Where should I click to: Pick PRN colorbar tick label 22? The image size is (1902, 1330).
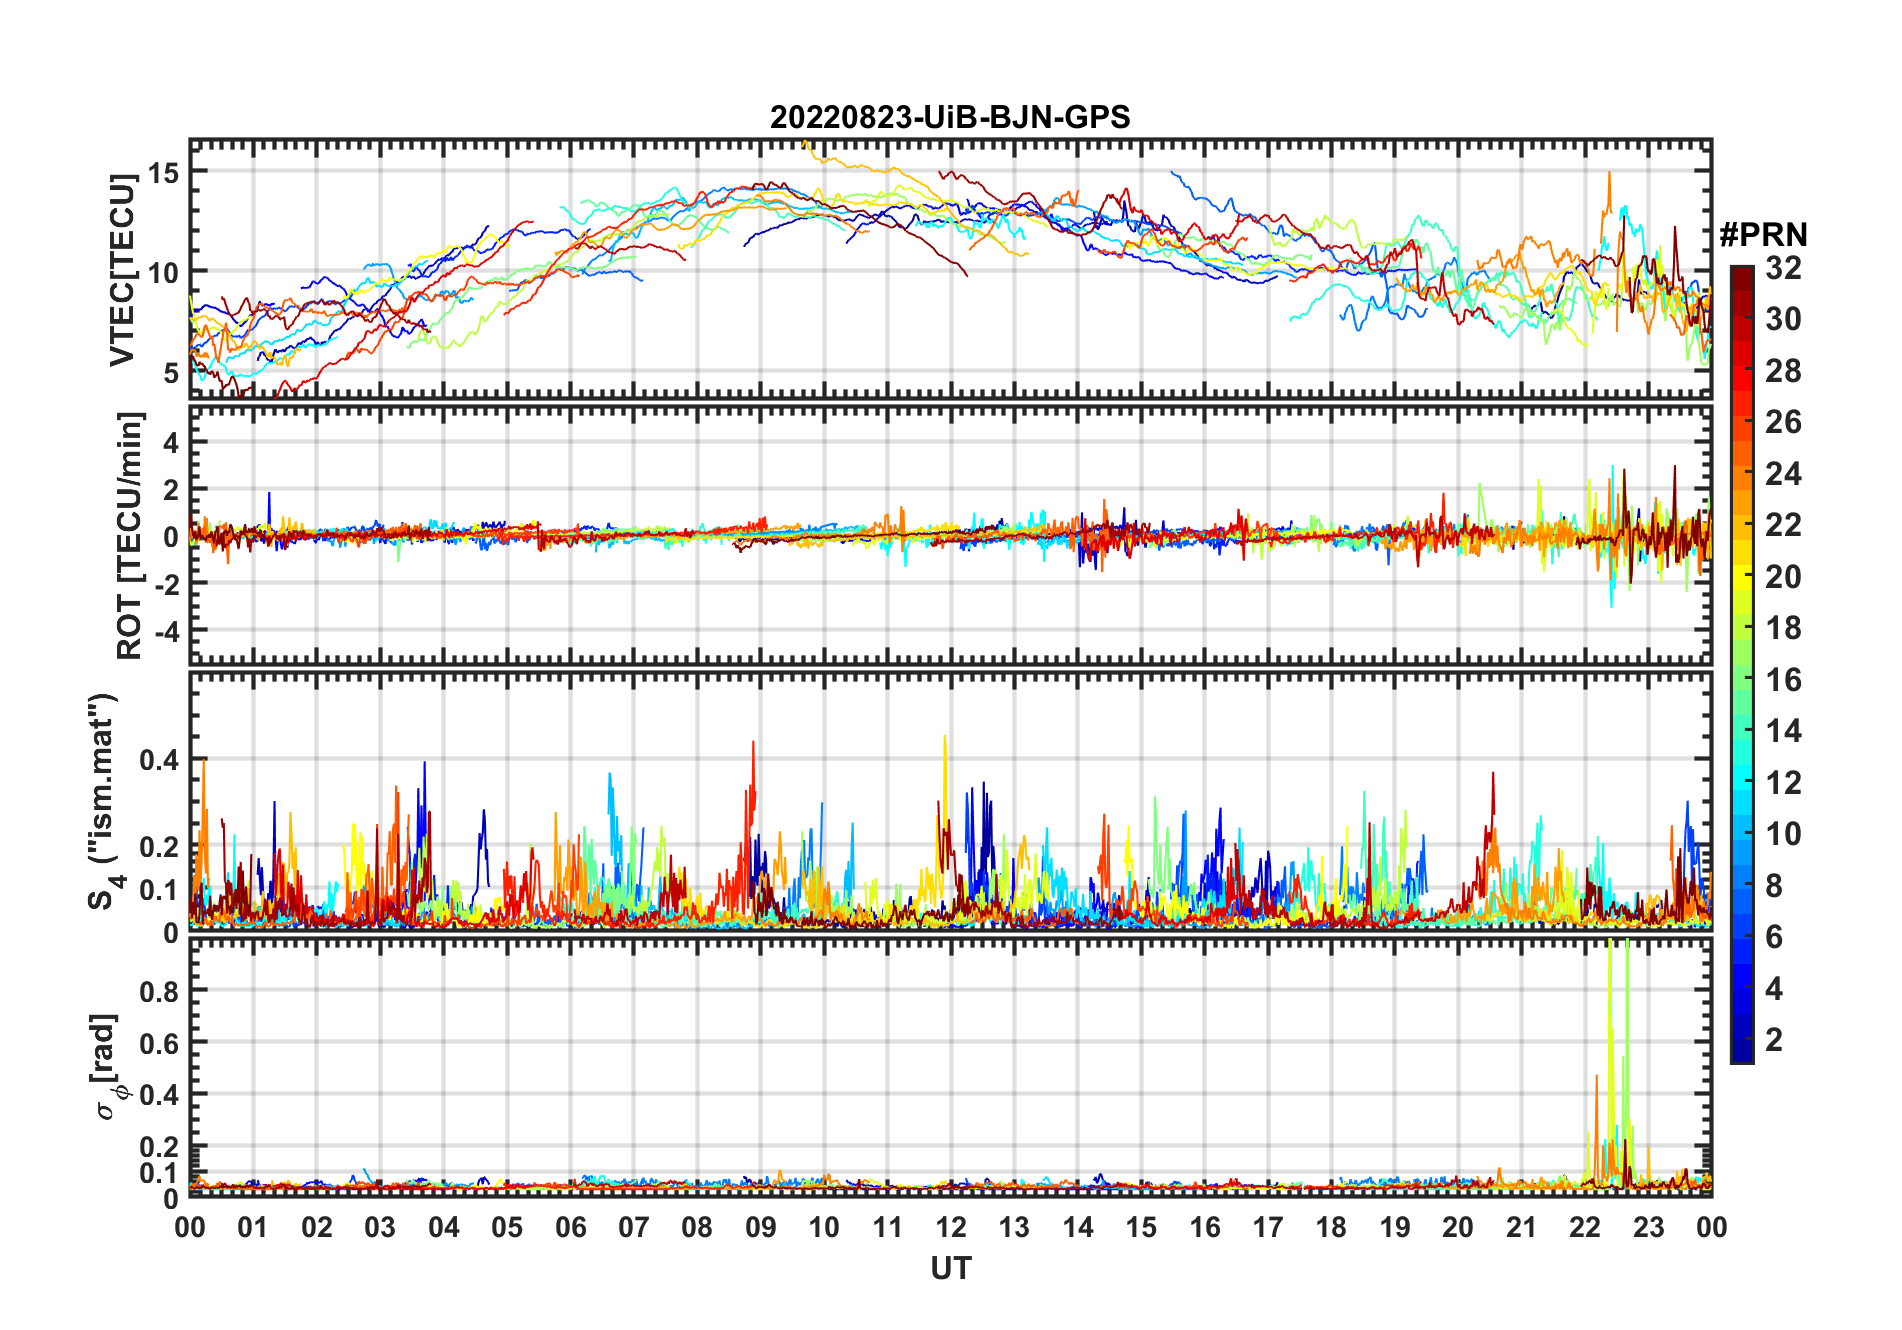click(x=1783, y=525)
